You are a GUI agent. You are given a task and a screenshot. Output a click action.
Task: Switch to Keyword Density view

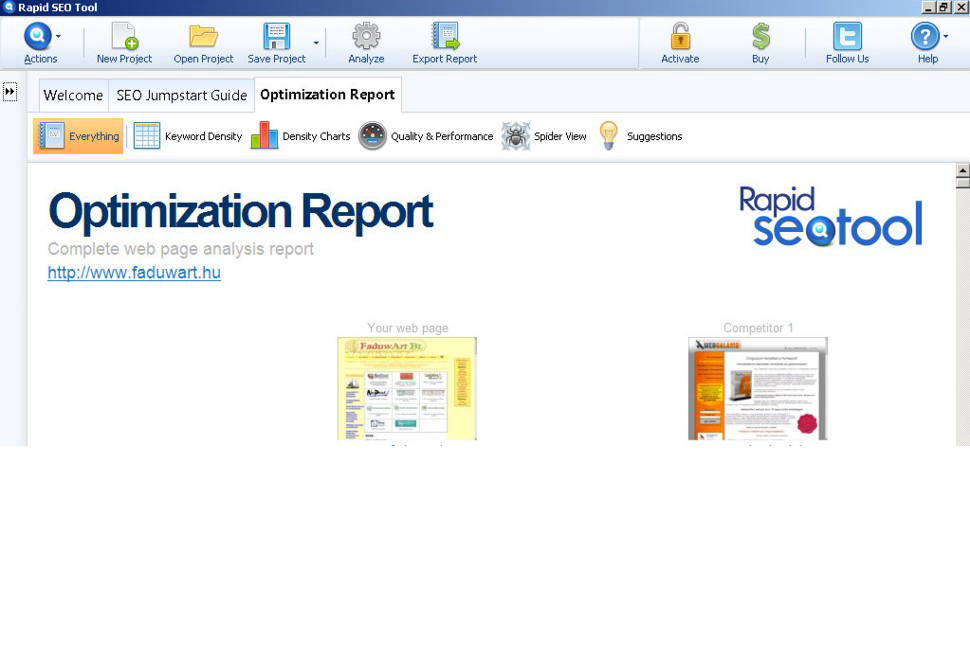coord(147,136)
